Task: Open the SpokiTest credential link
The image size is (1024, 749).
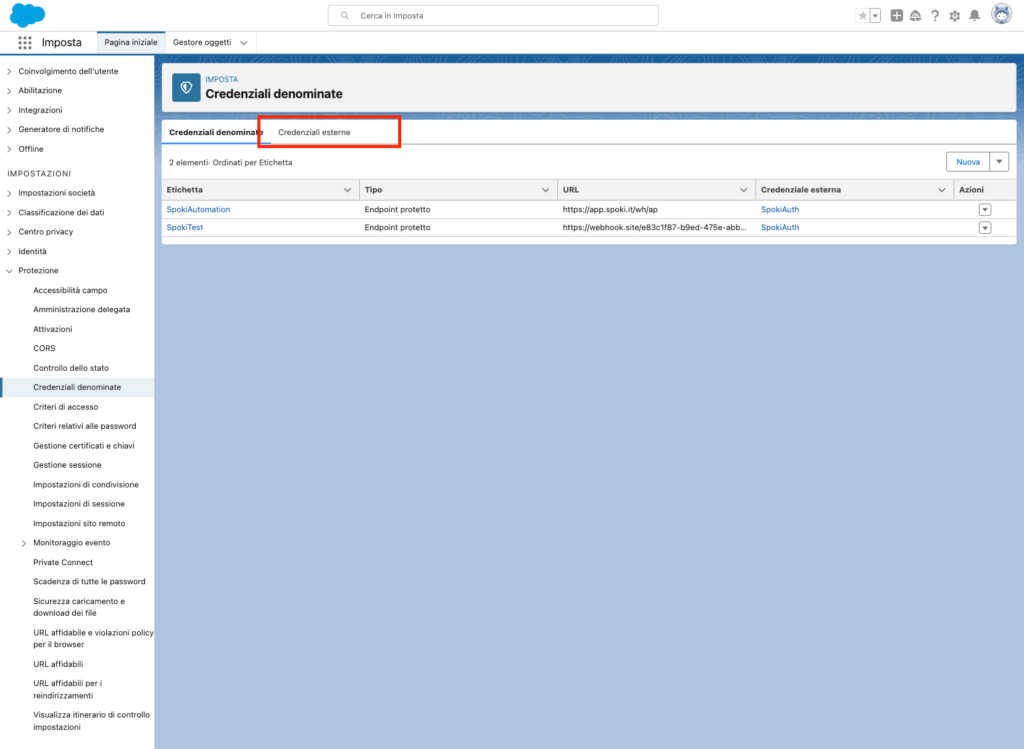Action: coord(187,227)
